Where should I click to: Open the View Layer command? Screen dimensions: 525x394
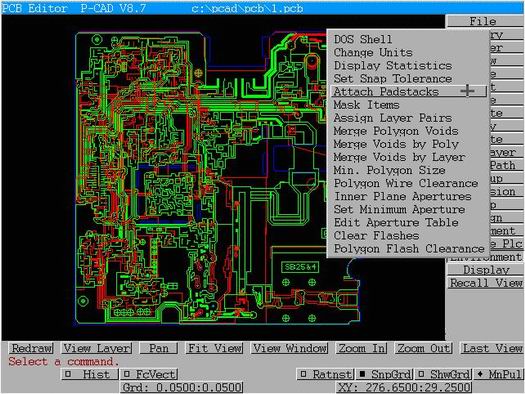[x=97, y=348]
